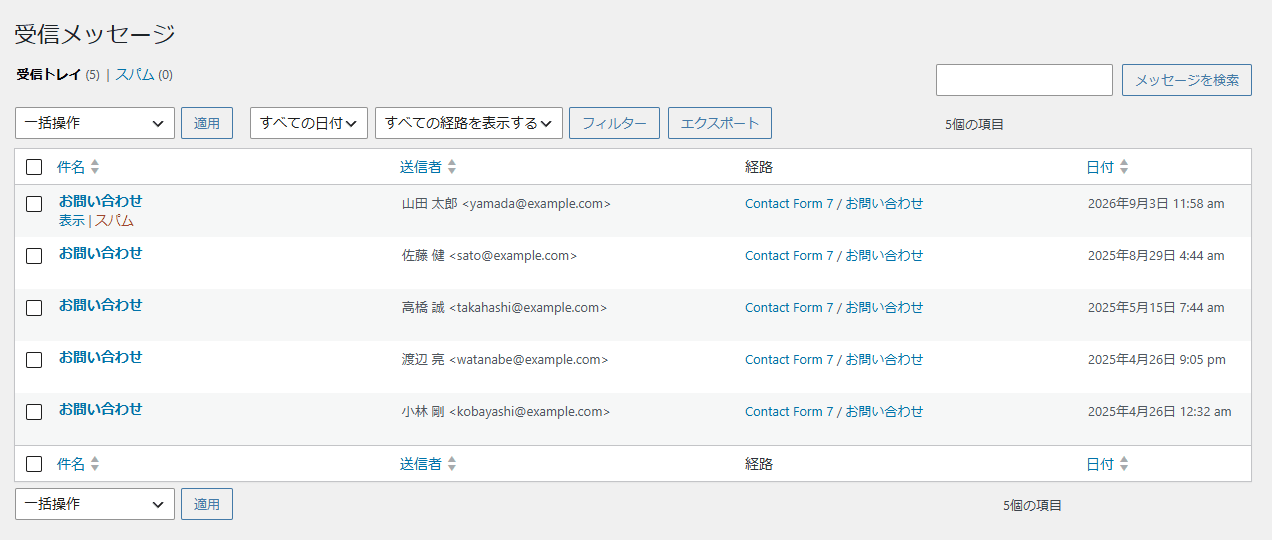The width and height of the screenshot is (1272, 540).
Task: Open お問い合わせ message from 佐藤 健
Action: (100, 253)
